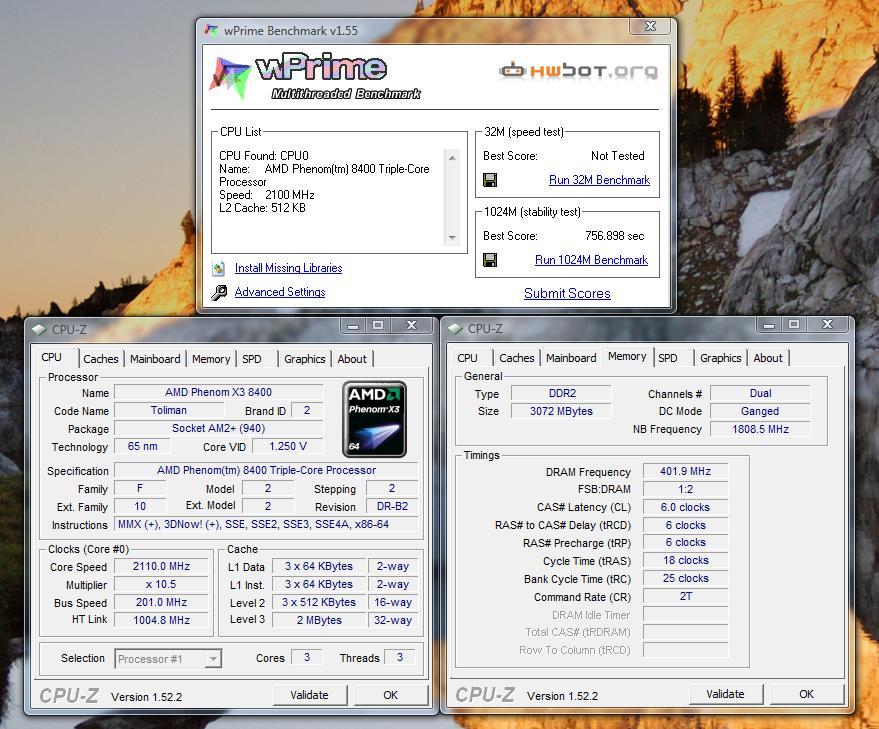Image resolution: width=879 pixels, height=729 pixels.
Task: Click OK in left CPU-Z window
Action: pyautogui.click(x=391, y=695)
